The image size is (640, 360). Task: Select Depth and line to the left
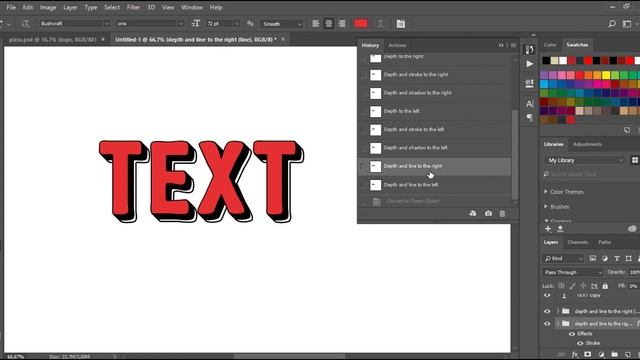434,185
